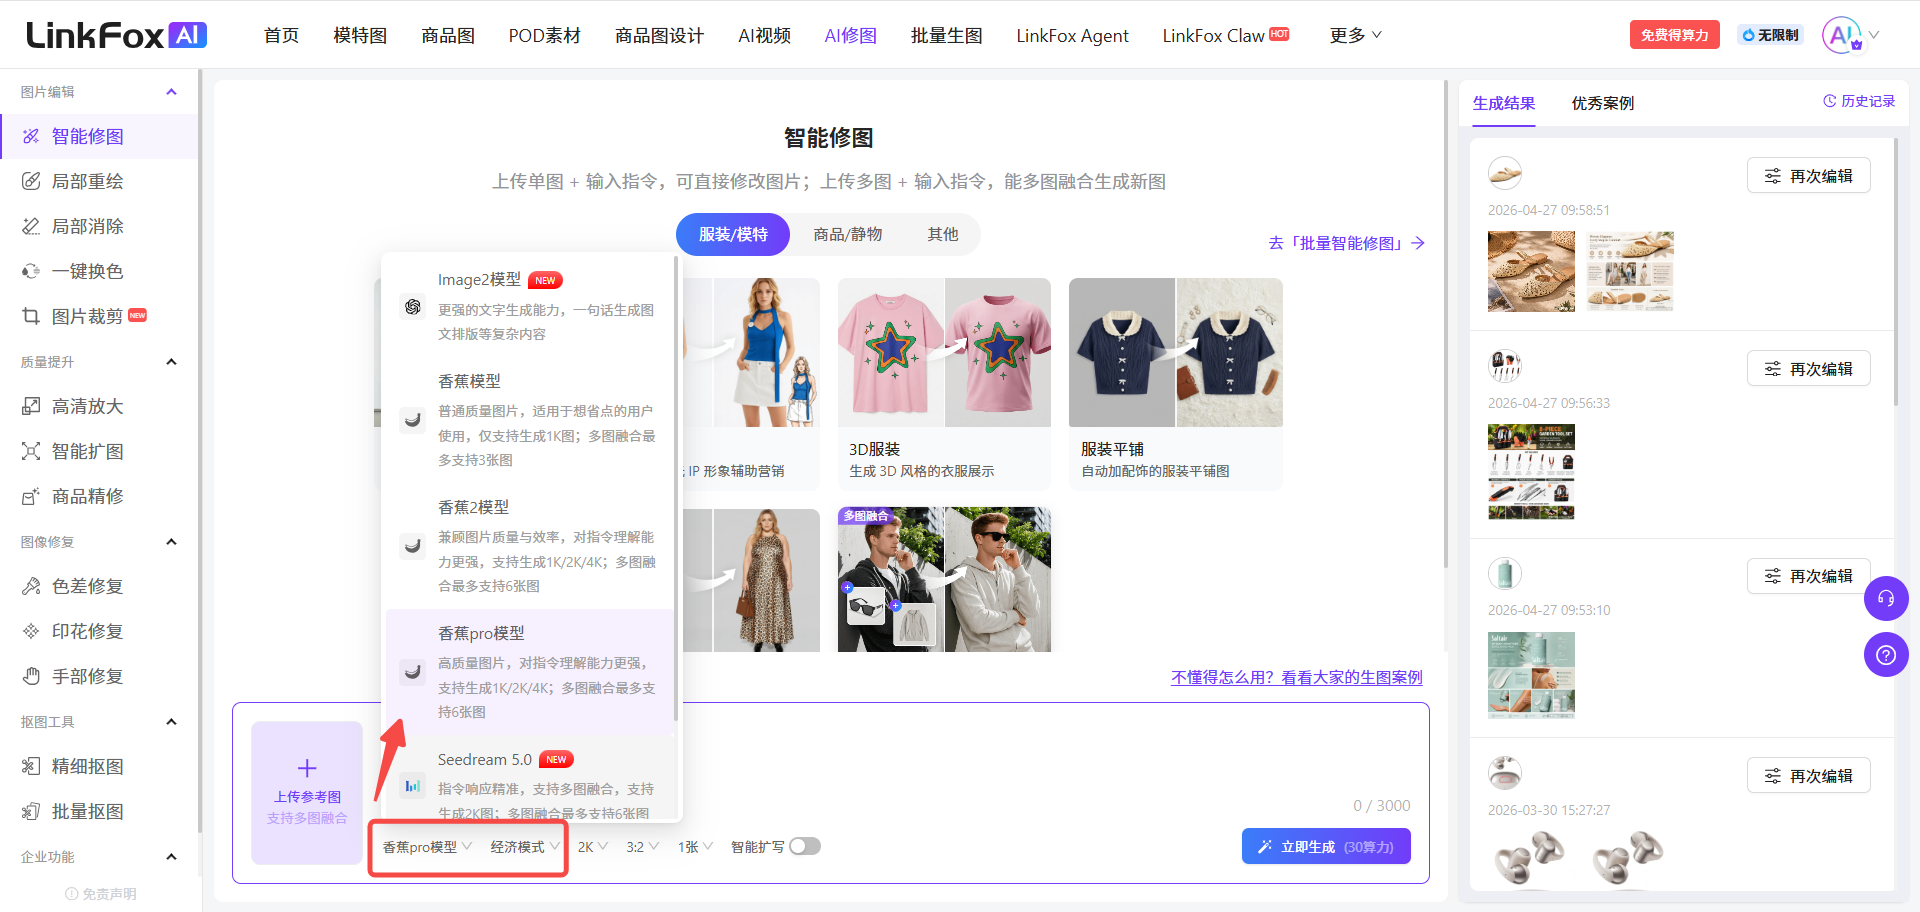This screenshot has height=912, width=1920.
Task: Go to 首页 in top navigation
Action: 281,35
